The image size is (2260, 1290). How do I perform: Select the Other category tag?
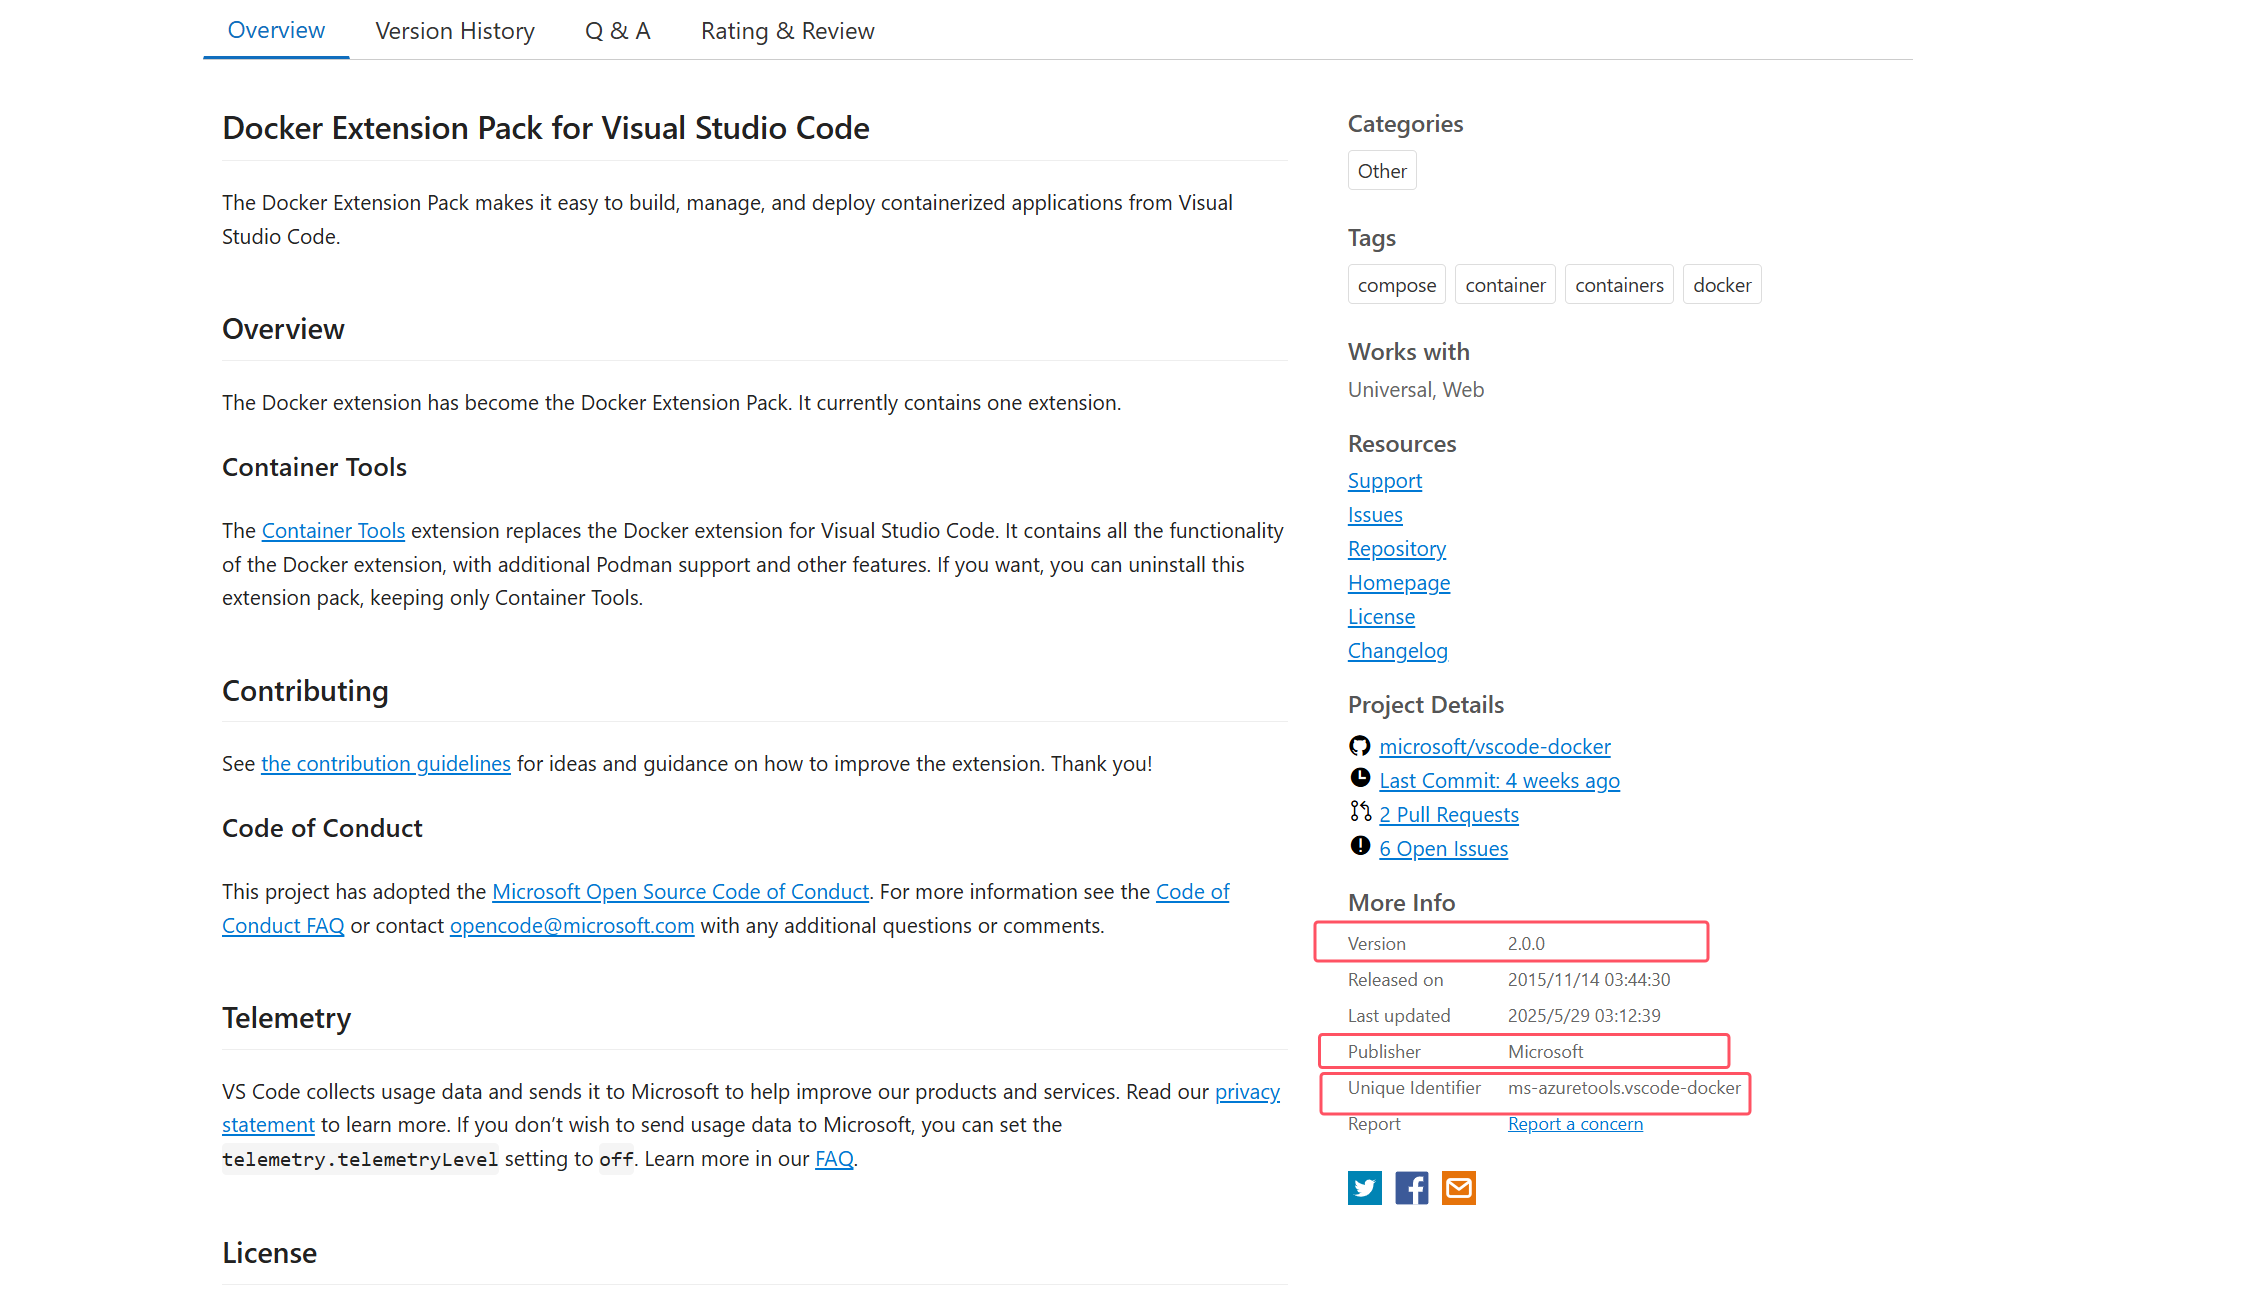coord(1382,171)
